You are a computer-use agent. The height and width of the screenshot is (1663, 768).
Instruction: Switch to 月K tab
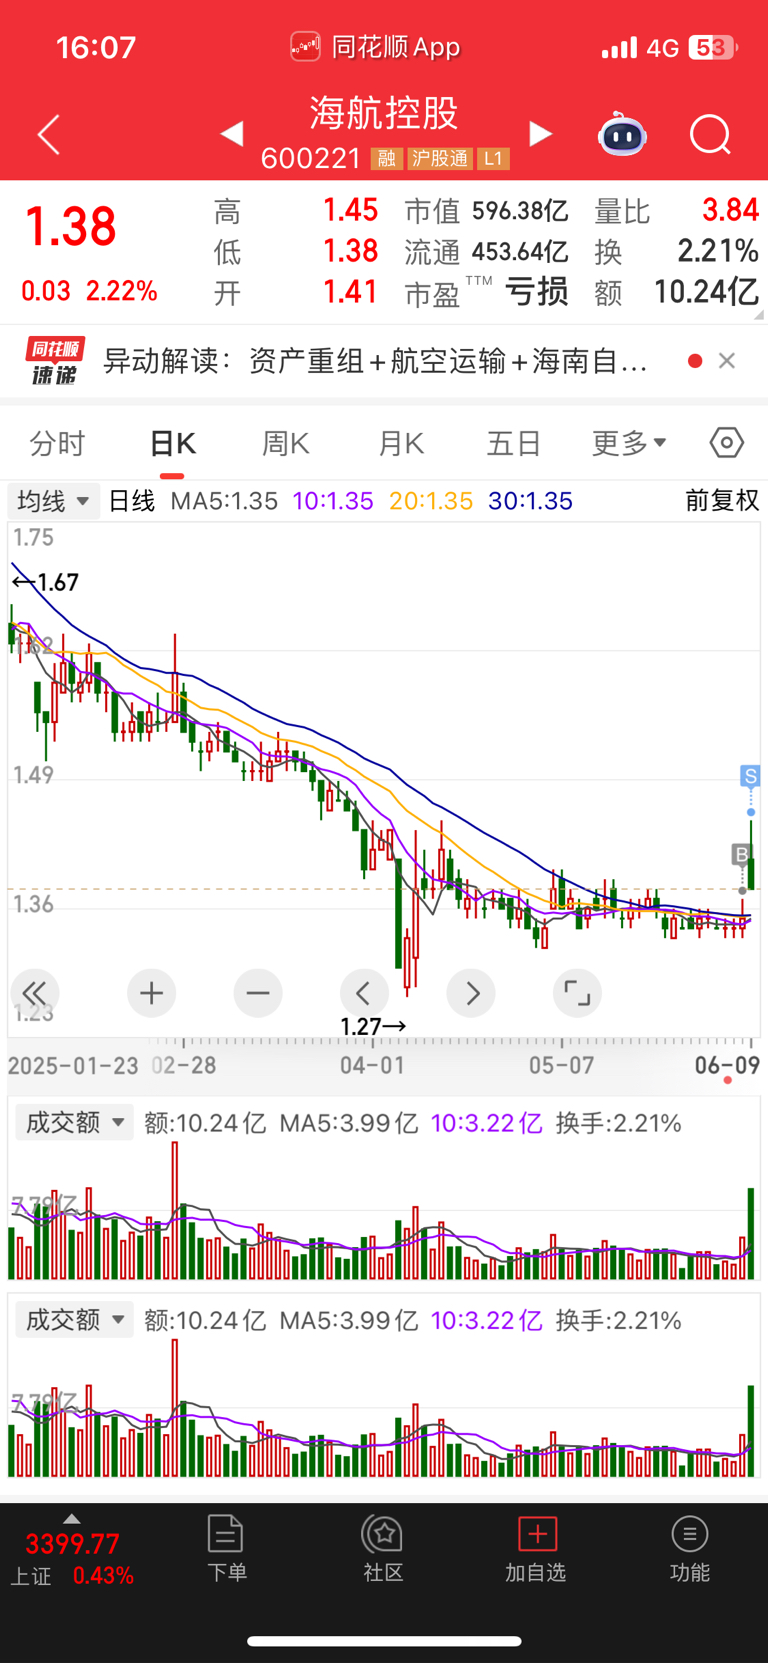click(x=401, y=443)
